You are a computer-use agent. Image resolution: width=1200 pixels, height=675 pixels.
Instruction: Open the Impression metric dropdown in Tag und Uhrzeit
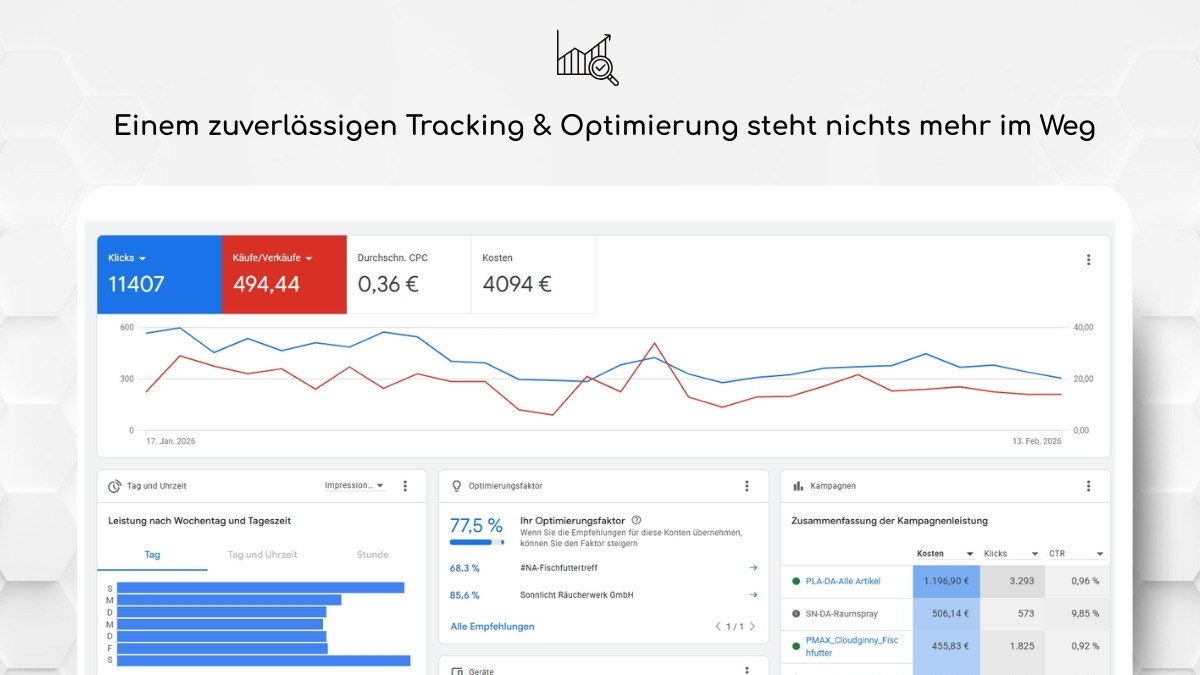354,486
